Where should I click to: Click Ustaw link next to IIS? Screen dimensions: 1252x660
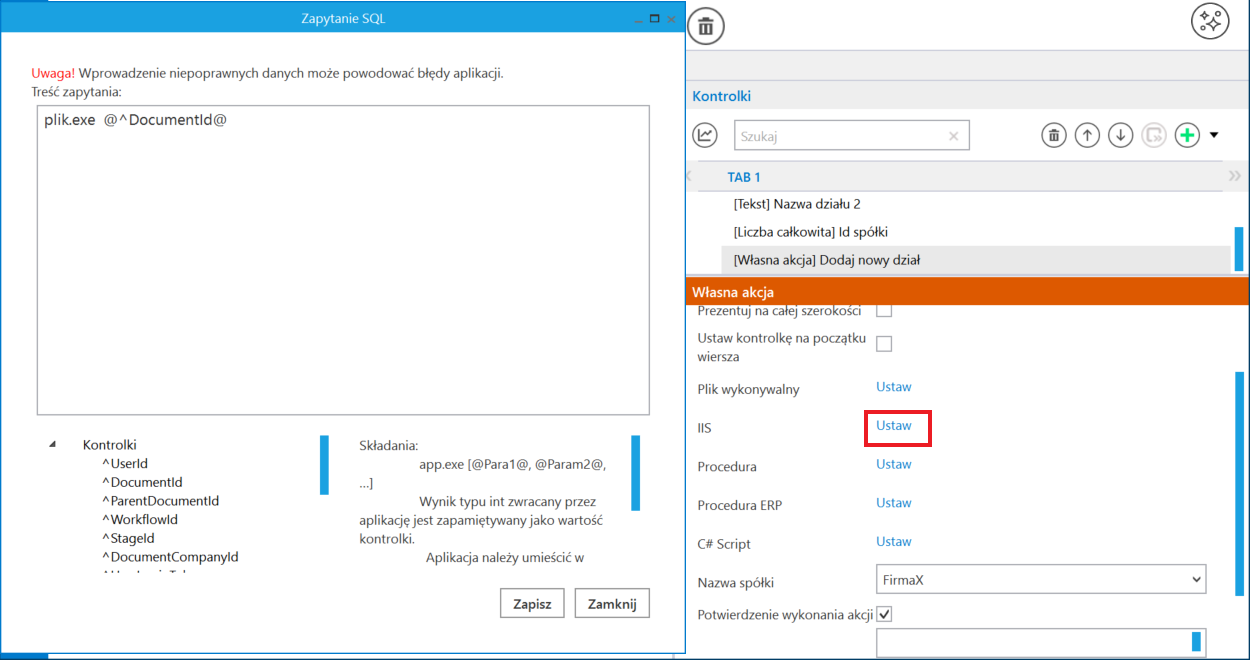(x=894, y=425)
